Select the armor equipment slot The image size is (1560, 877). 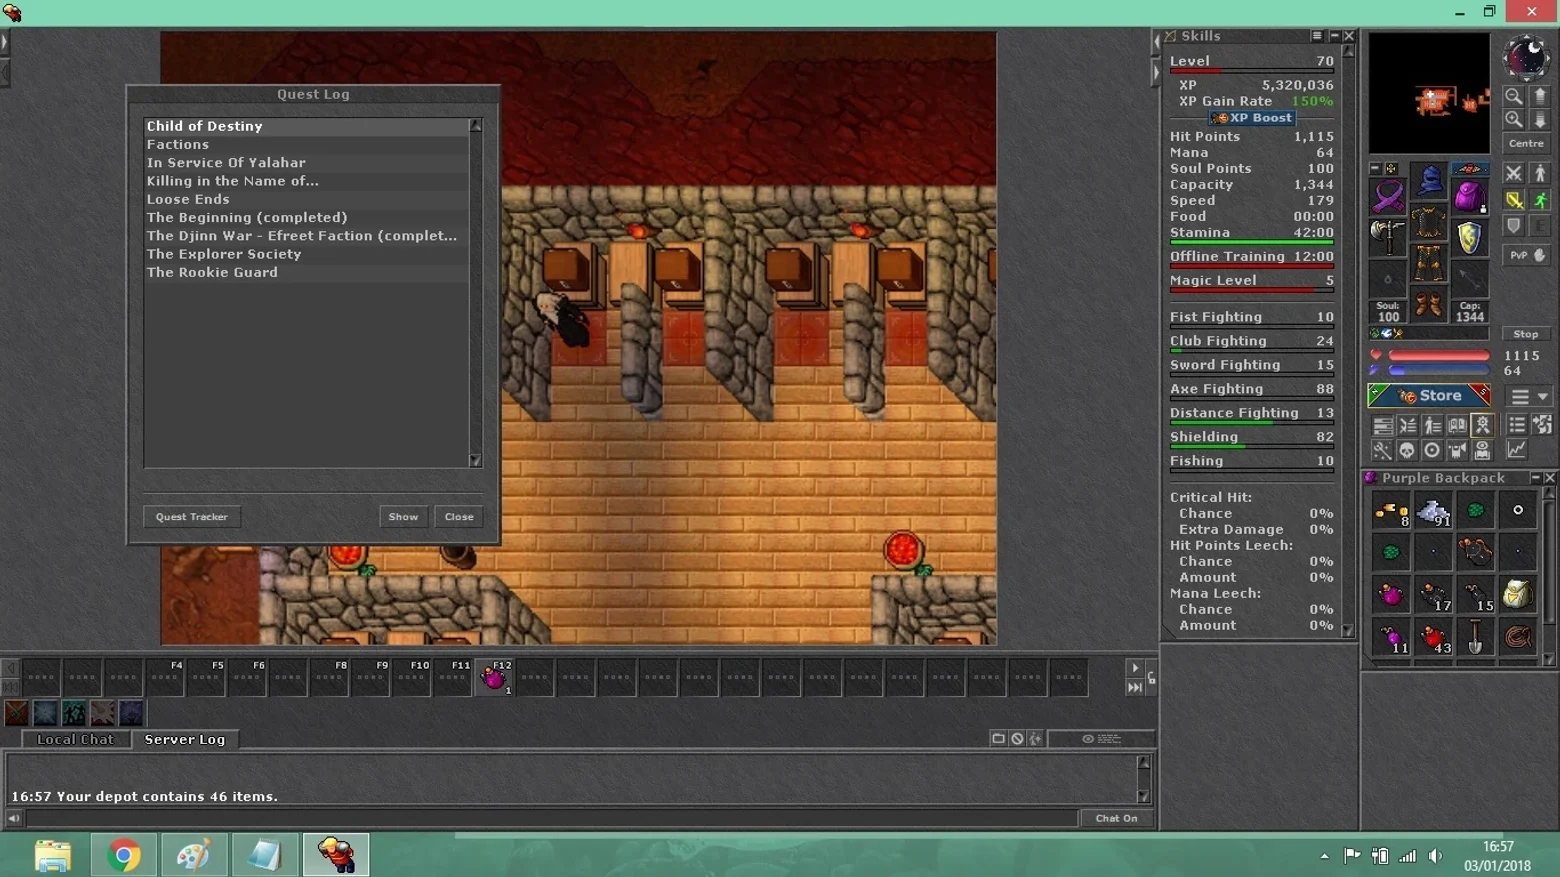pyautogui.click(x=1429, y=222)
